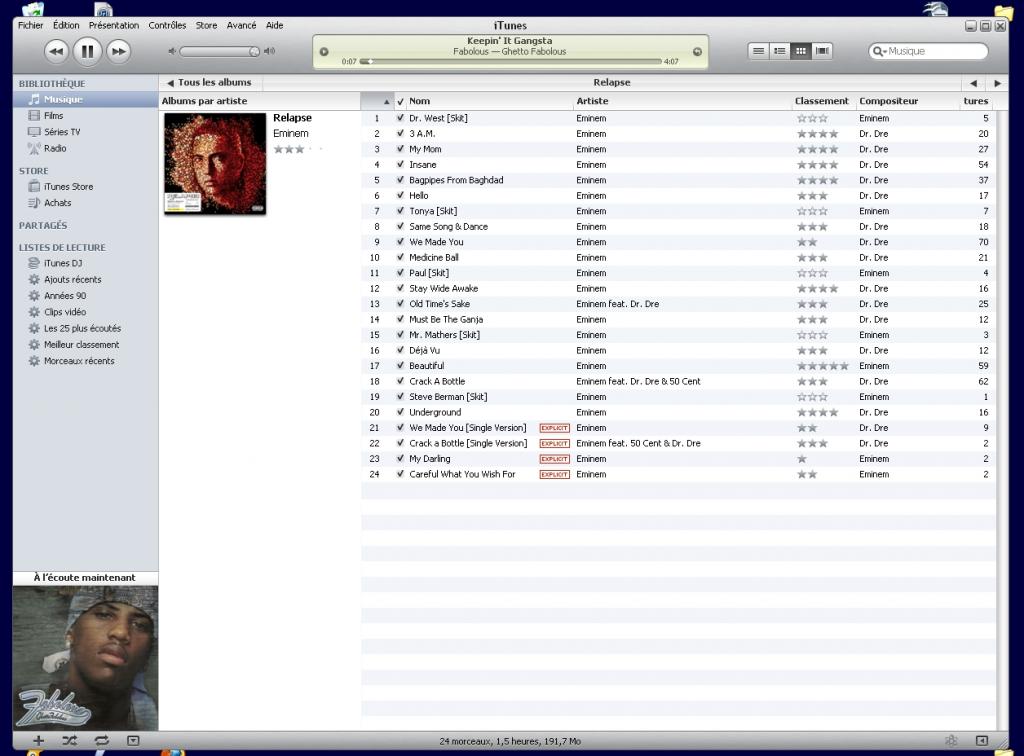Toggle repeat mode
This screenshot has width=1024, height=756.
(x=101, y=740)
